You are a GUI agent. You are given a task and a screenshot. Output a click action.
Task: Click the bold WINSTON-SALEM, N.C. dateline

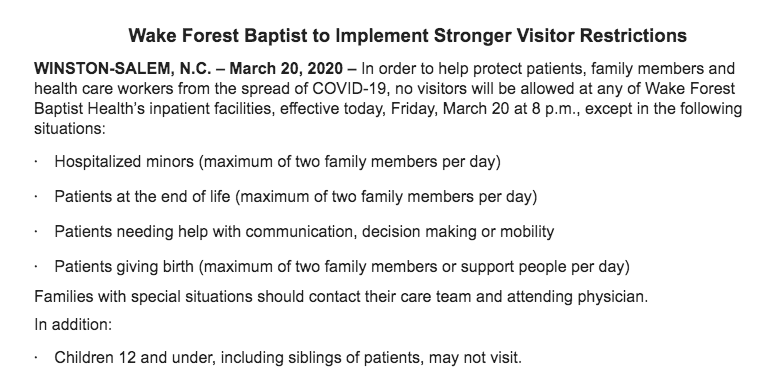pyautogui.click(x=123, y=68)
